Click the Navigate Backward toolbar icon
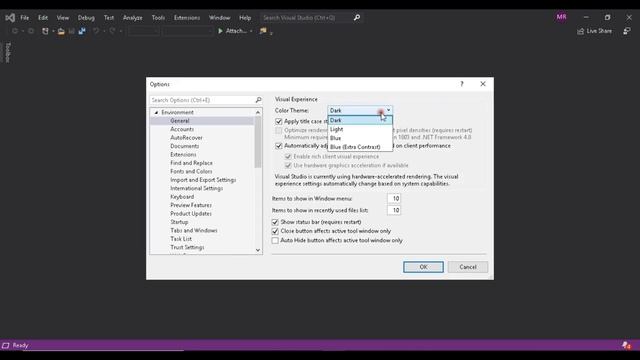Screen dimensions: 640x360 15,31
